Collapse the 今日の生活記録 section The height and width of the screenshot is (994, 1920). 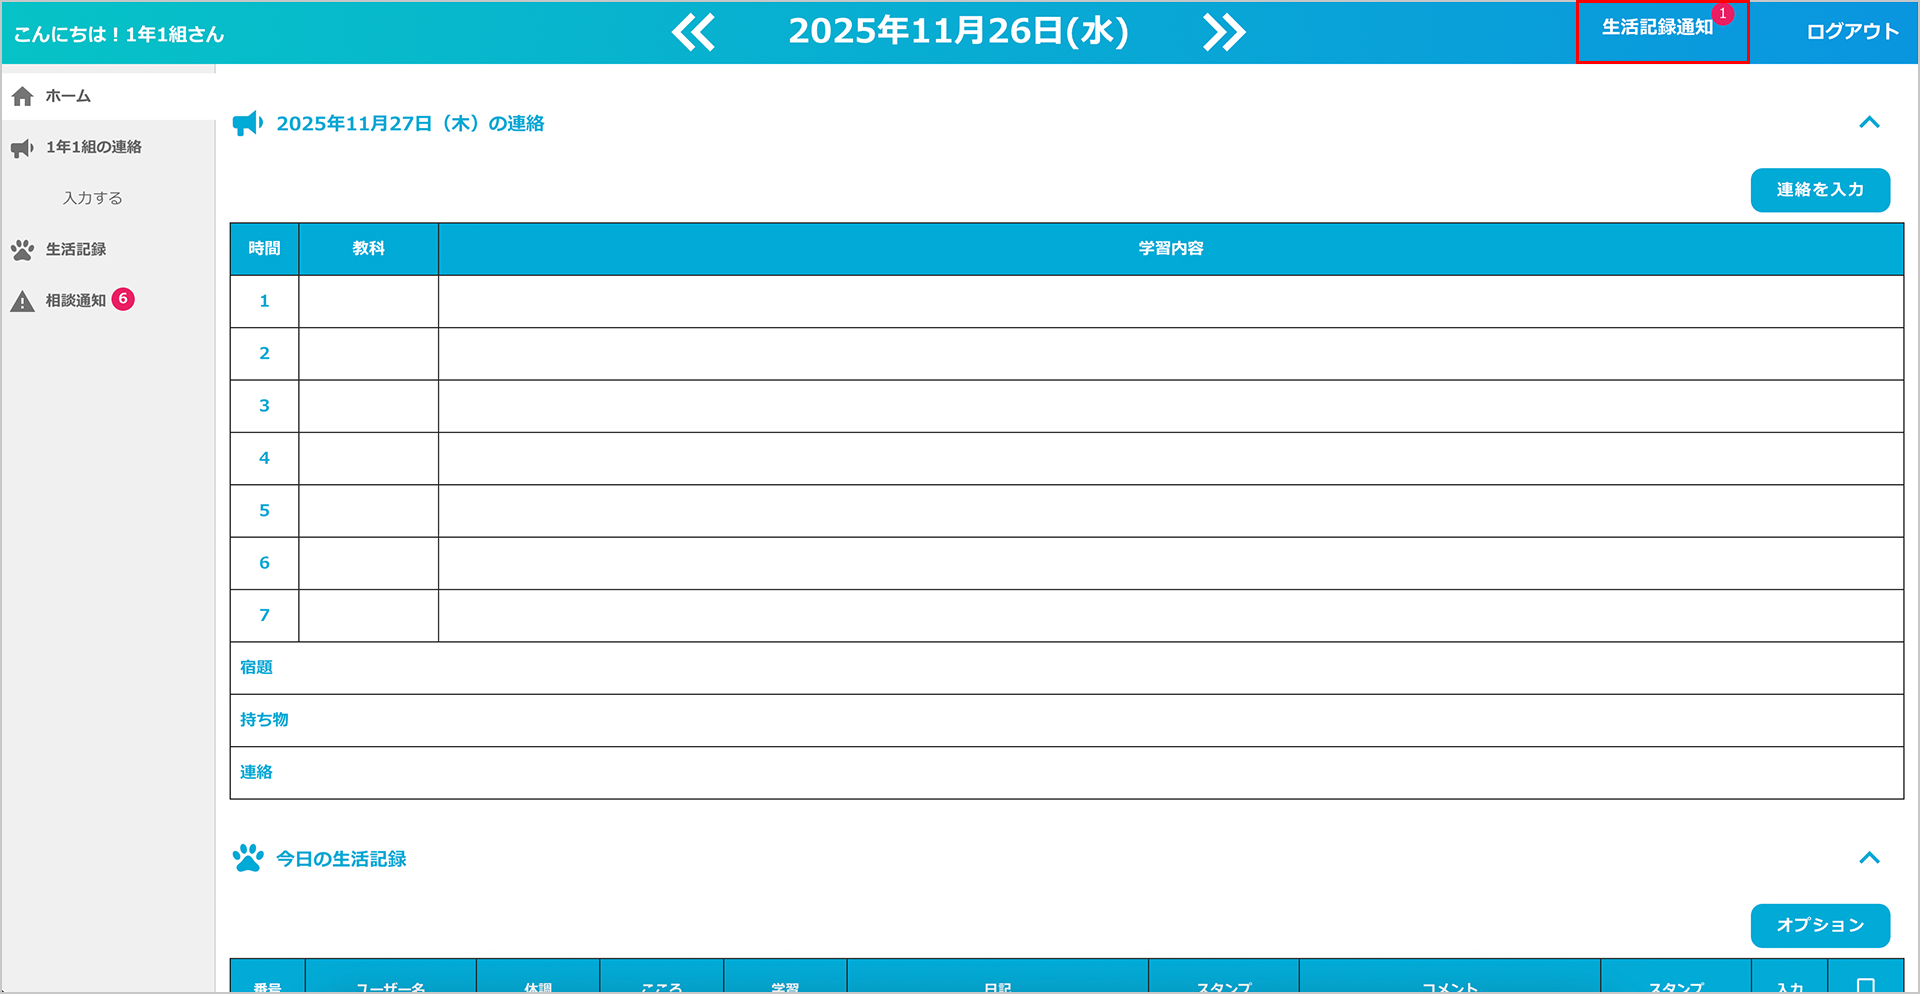point(1868,858)
